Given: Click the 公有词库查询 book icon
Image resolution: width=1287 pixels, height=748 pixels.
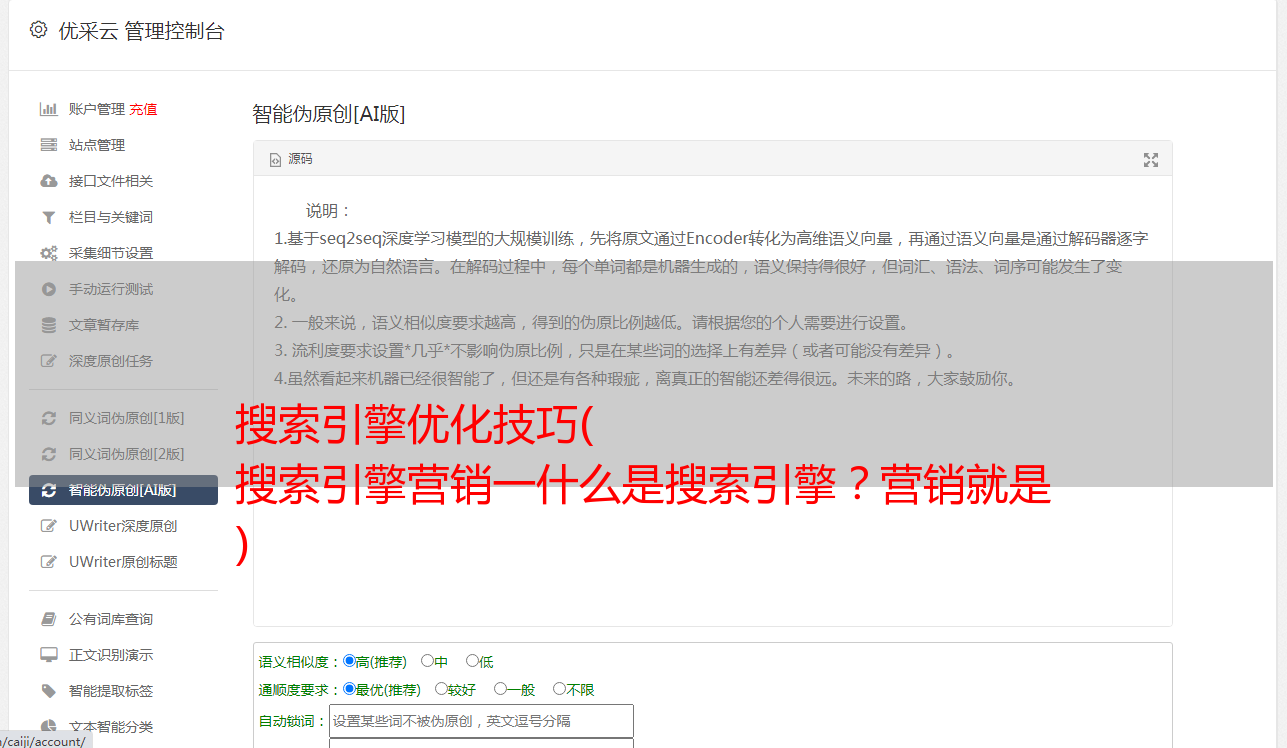Looking at the screenshot, I should coord(48,619).
